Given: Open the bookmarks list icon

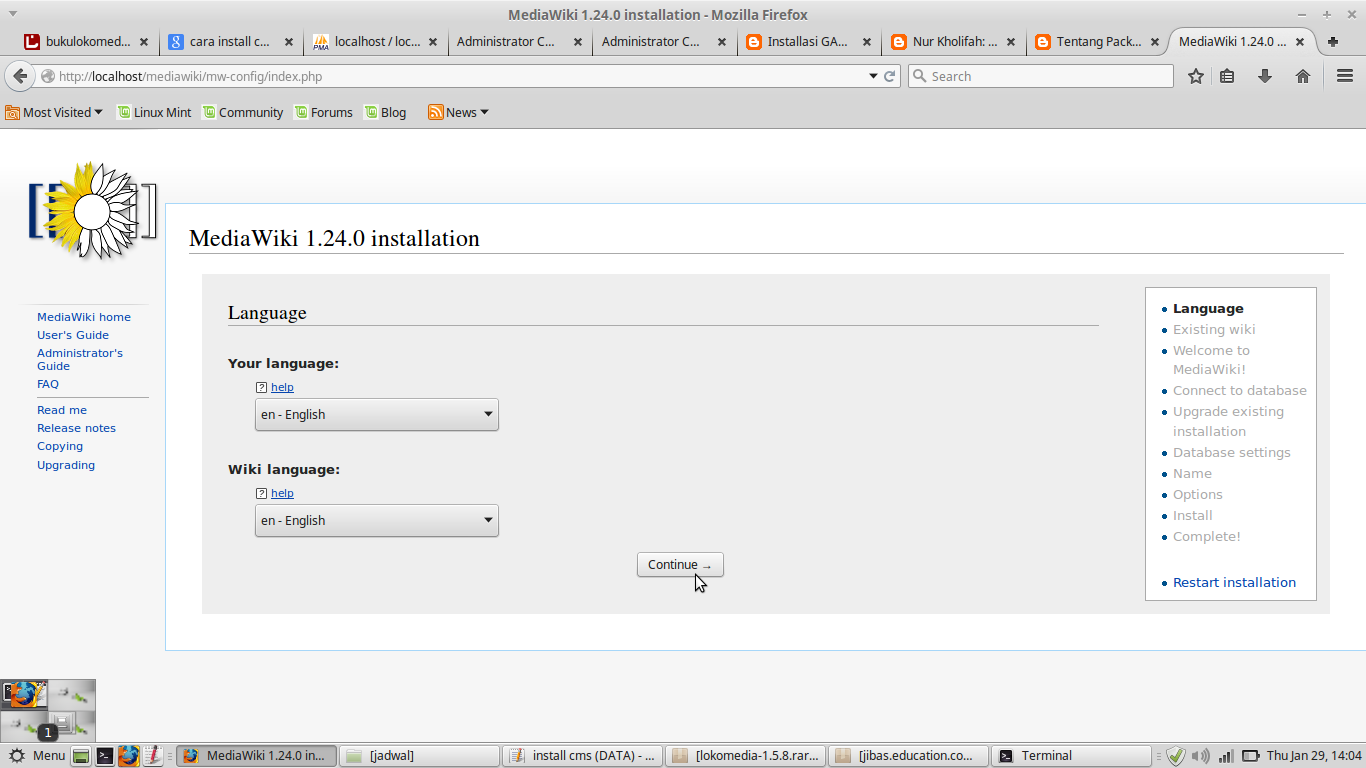Looking at the screenshot, I should [1228, 76].
